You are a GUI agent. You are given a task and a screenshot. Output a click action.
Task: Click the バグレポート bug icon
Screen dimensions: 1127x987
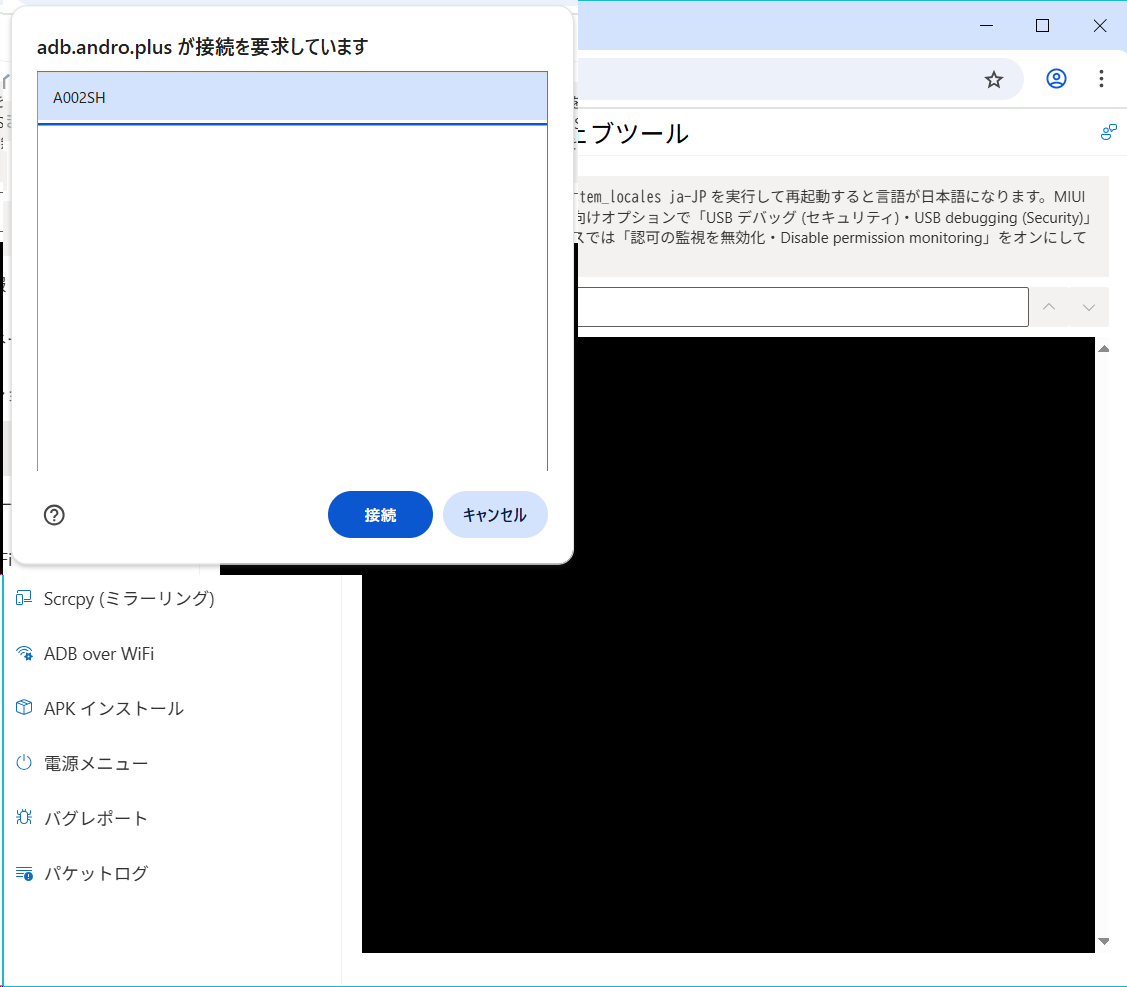24,818
